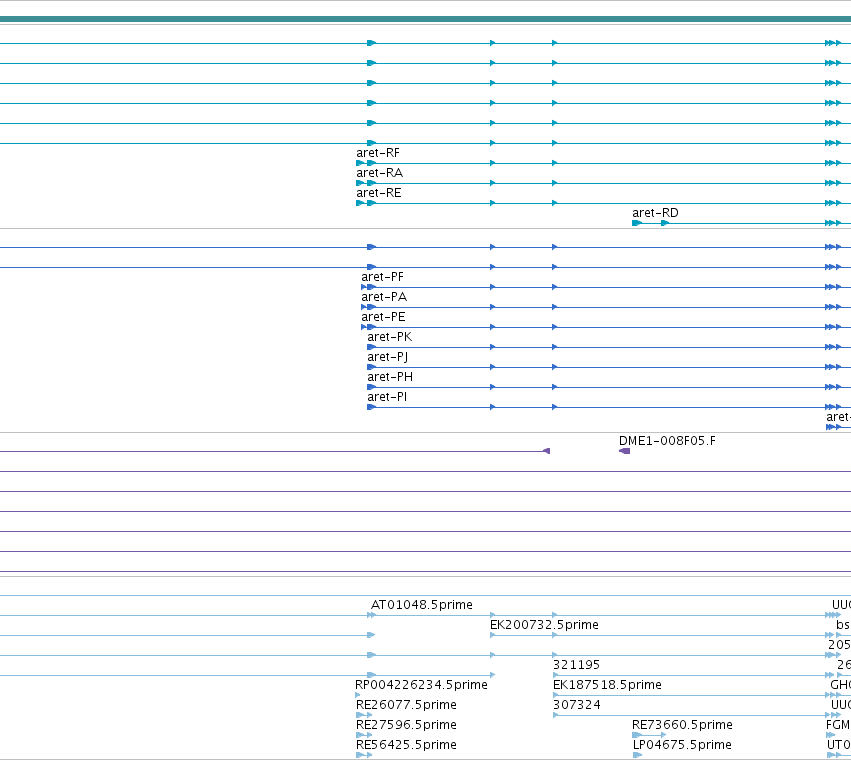Click the RP004226234.5prime label
The image size is (851, 760).
pyautogui.click(x=421, y=685)
